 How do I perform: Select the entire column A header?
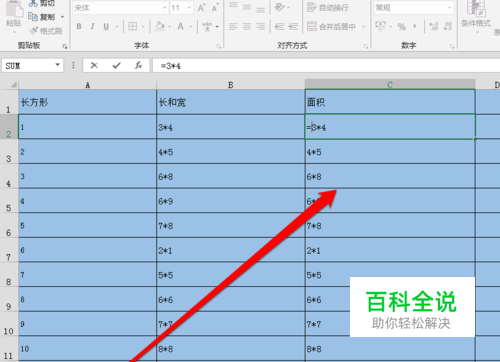[87, 85]
